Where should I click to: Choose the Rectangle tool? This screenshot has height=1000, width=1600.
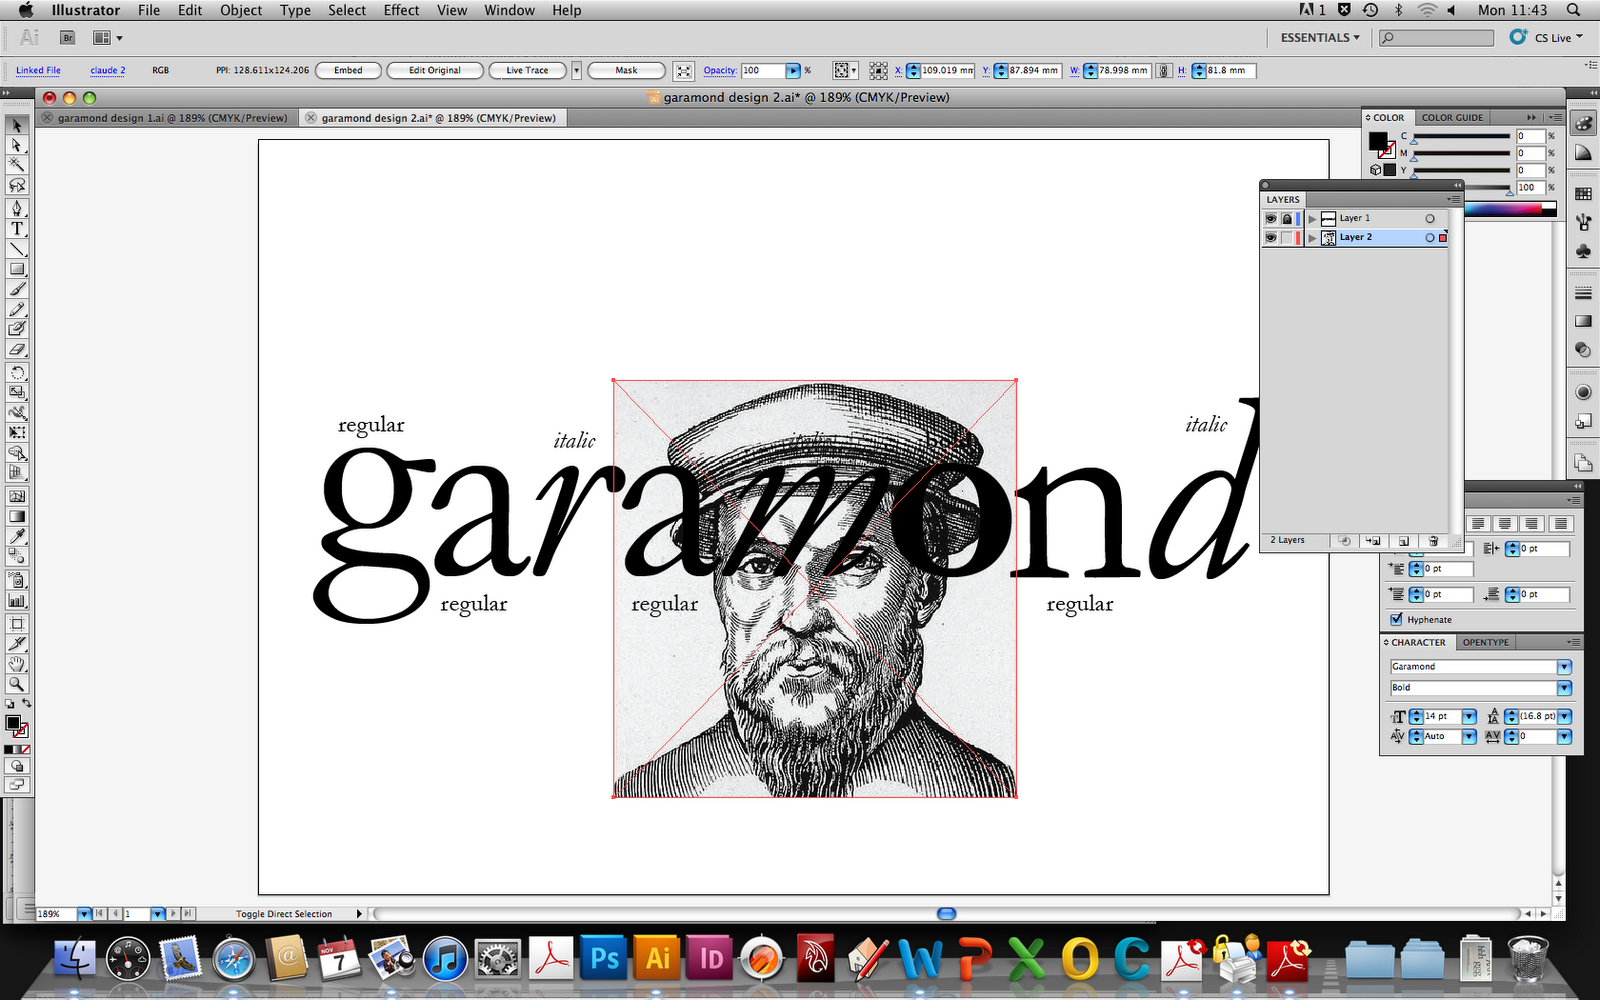[x=17, y=268]
